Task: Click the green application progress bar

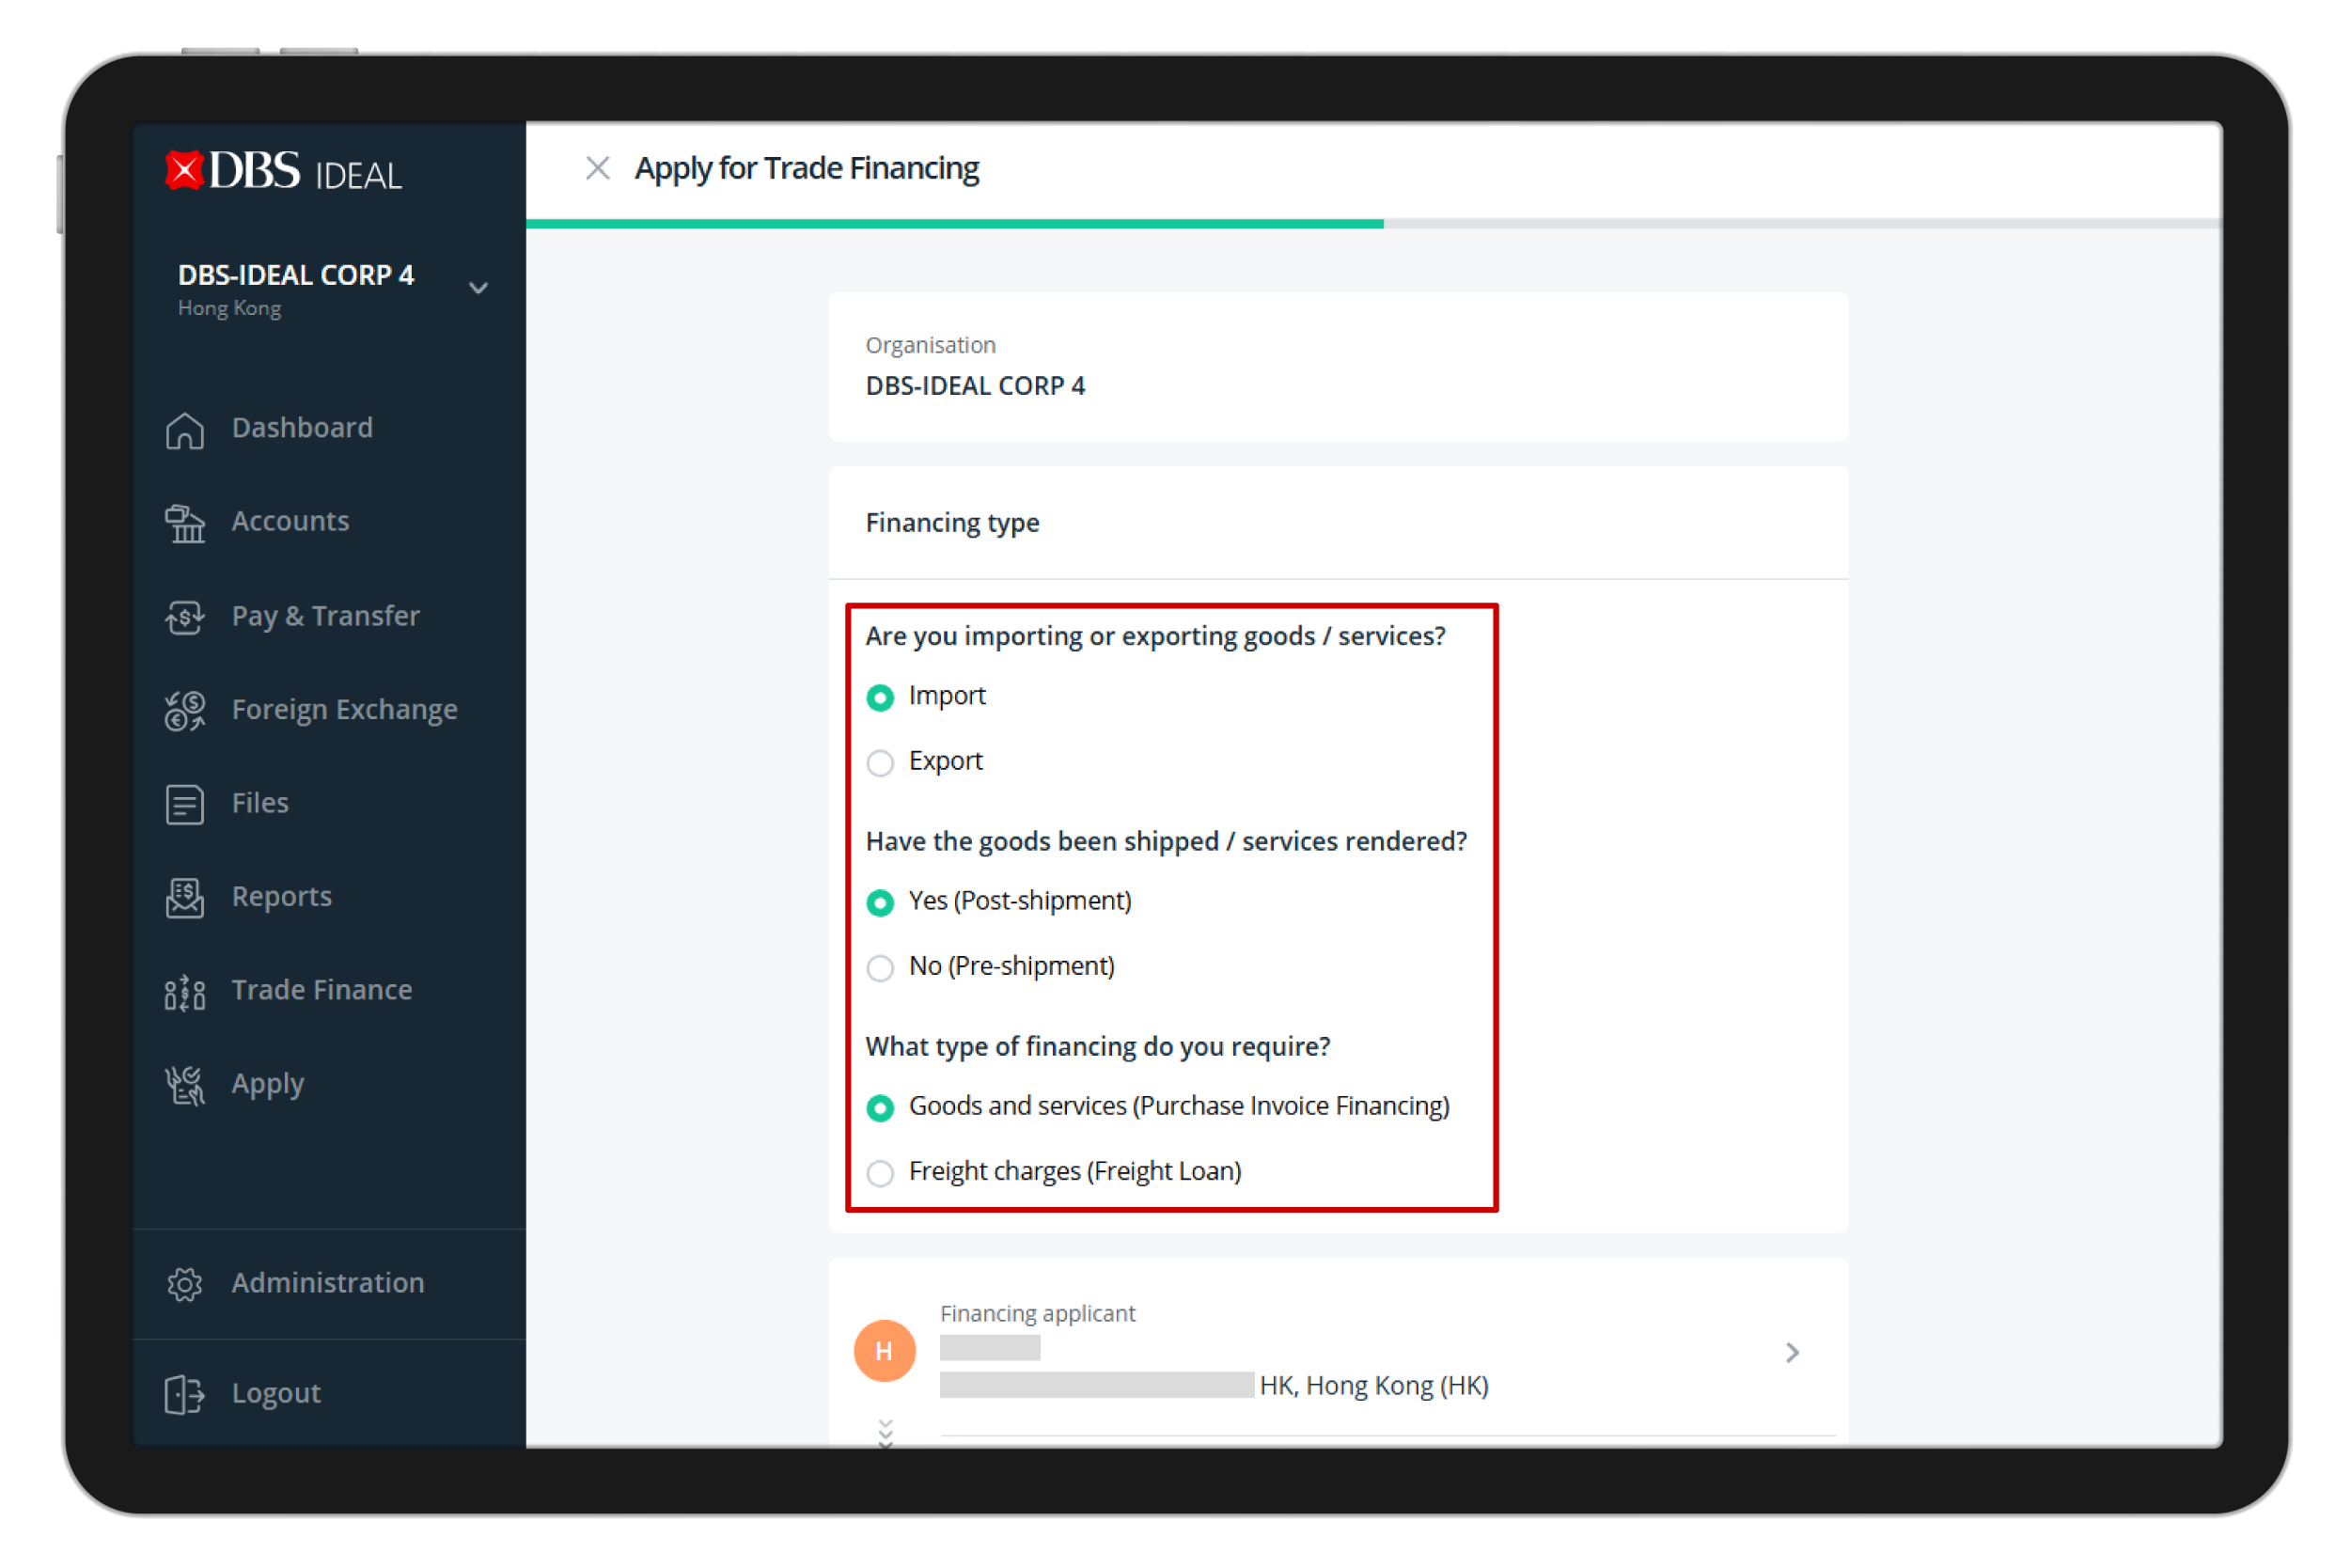Action: [x=954, y=224]
